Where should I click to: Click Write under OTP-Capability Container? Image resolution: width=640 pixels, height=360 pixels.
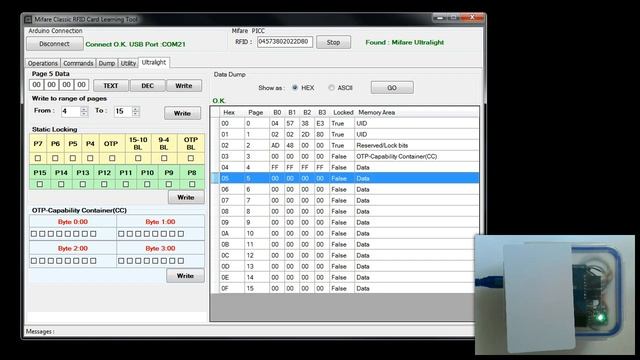(x=185, y=276)
